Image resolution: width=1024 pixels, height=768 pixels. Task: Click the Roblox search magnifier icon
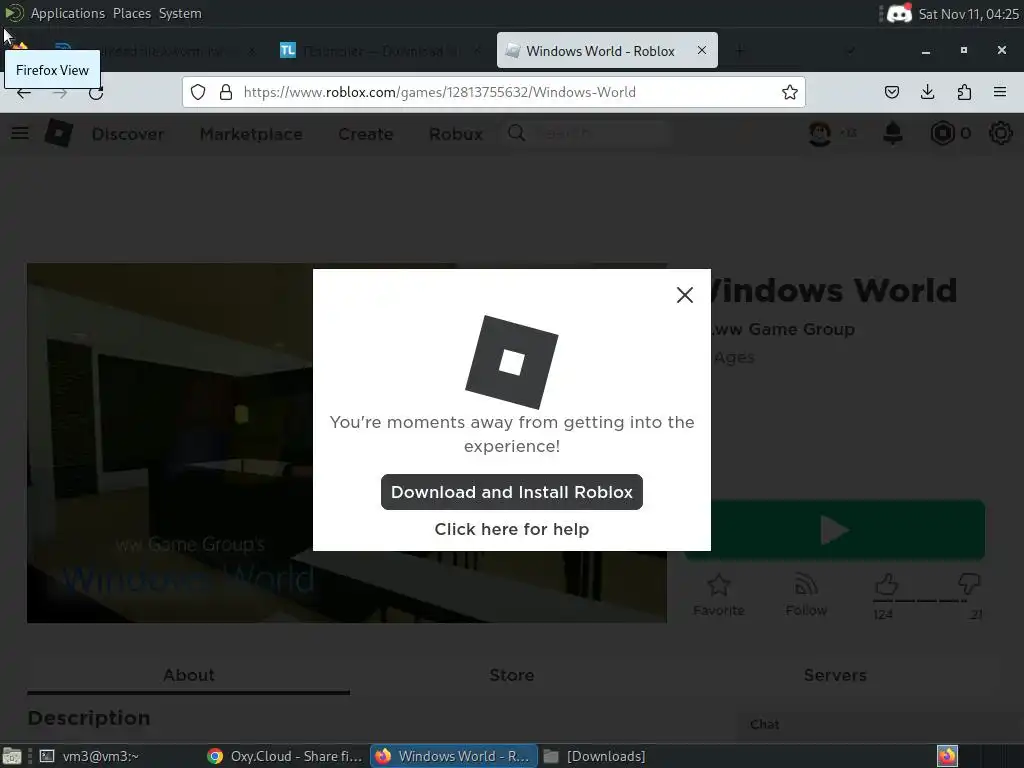(x=517, y=133)
